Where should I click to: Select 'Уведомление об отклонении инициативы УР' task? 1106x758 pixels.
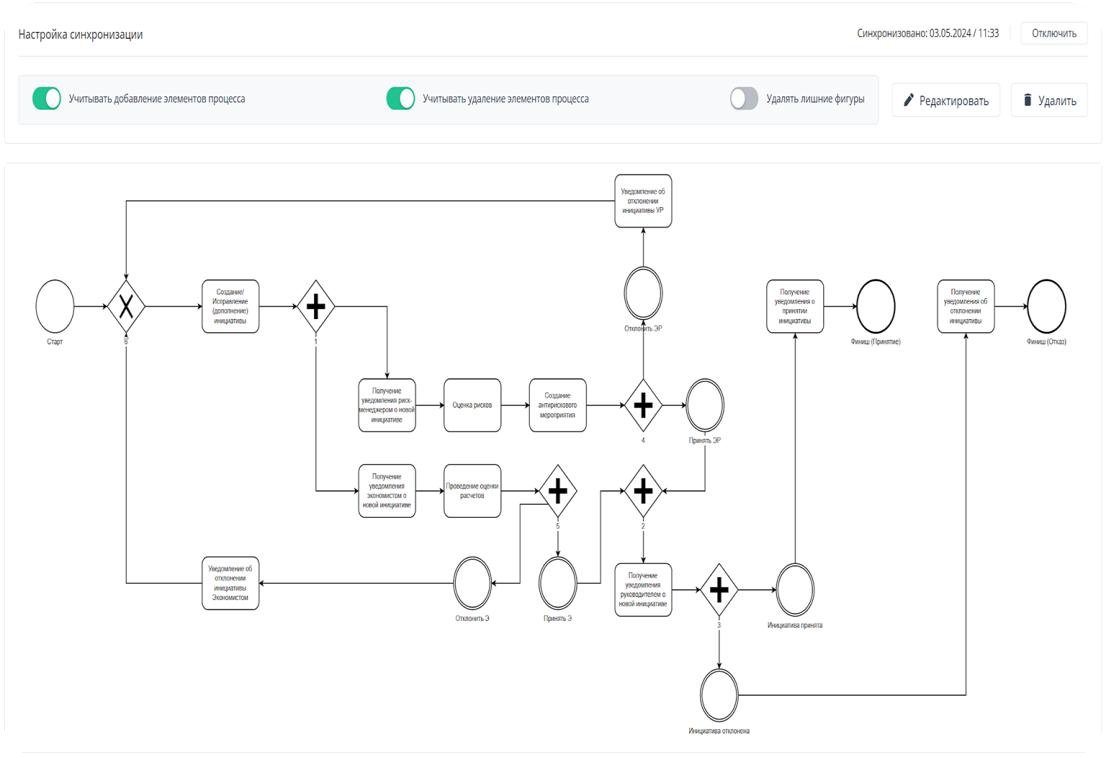point(643,201)
